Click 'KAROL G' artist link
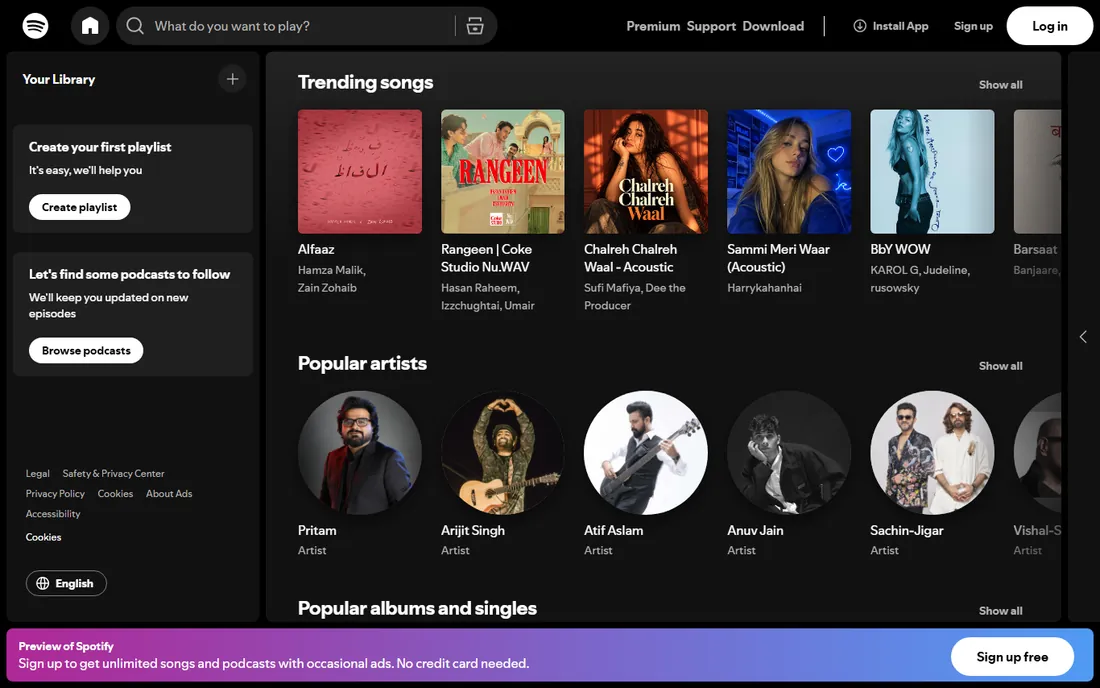The image size is (1100, 688). pos(894,270)
